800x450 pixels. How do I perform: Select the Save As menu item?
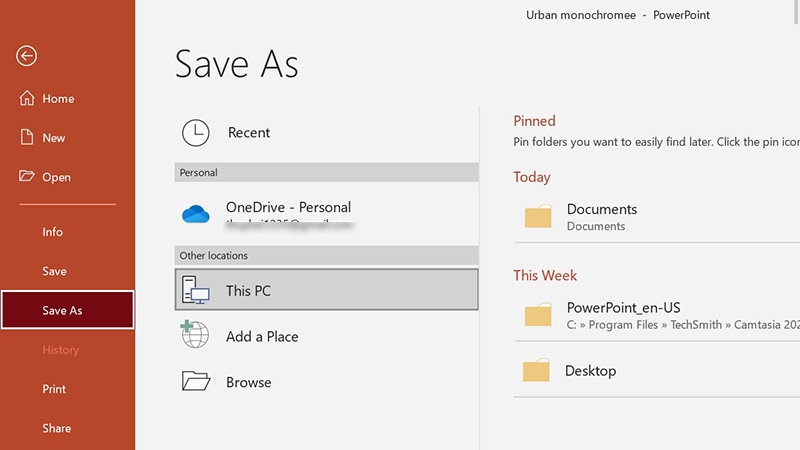[67, 310]
